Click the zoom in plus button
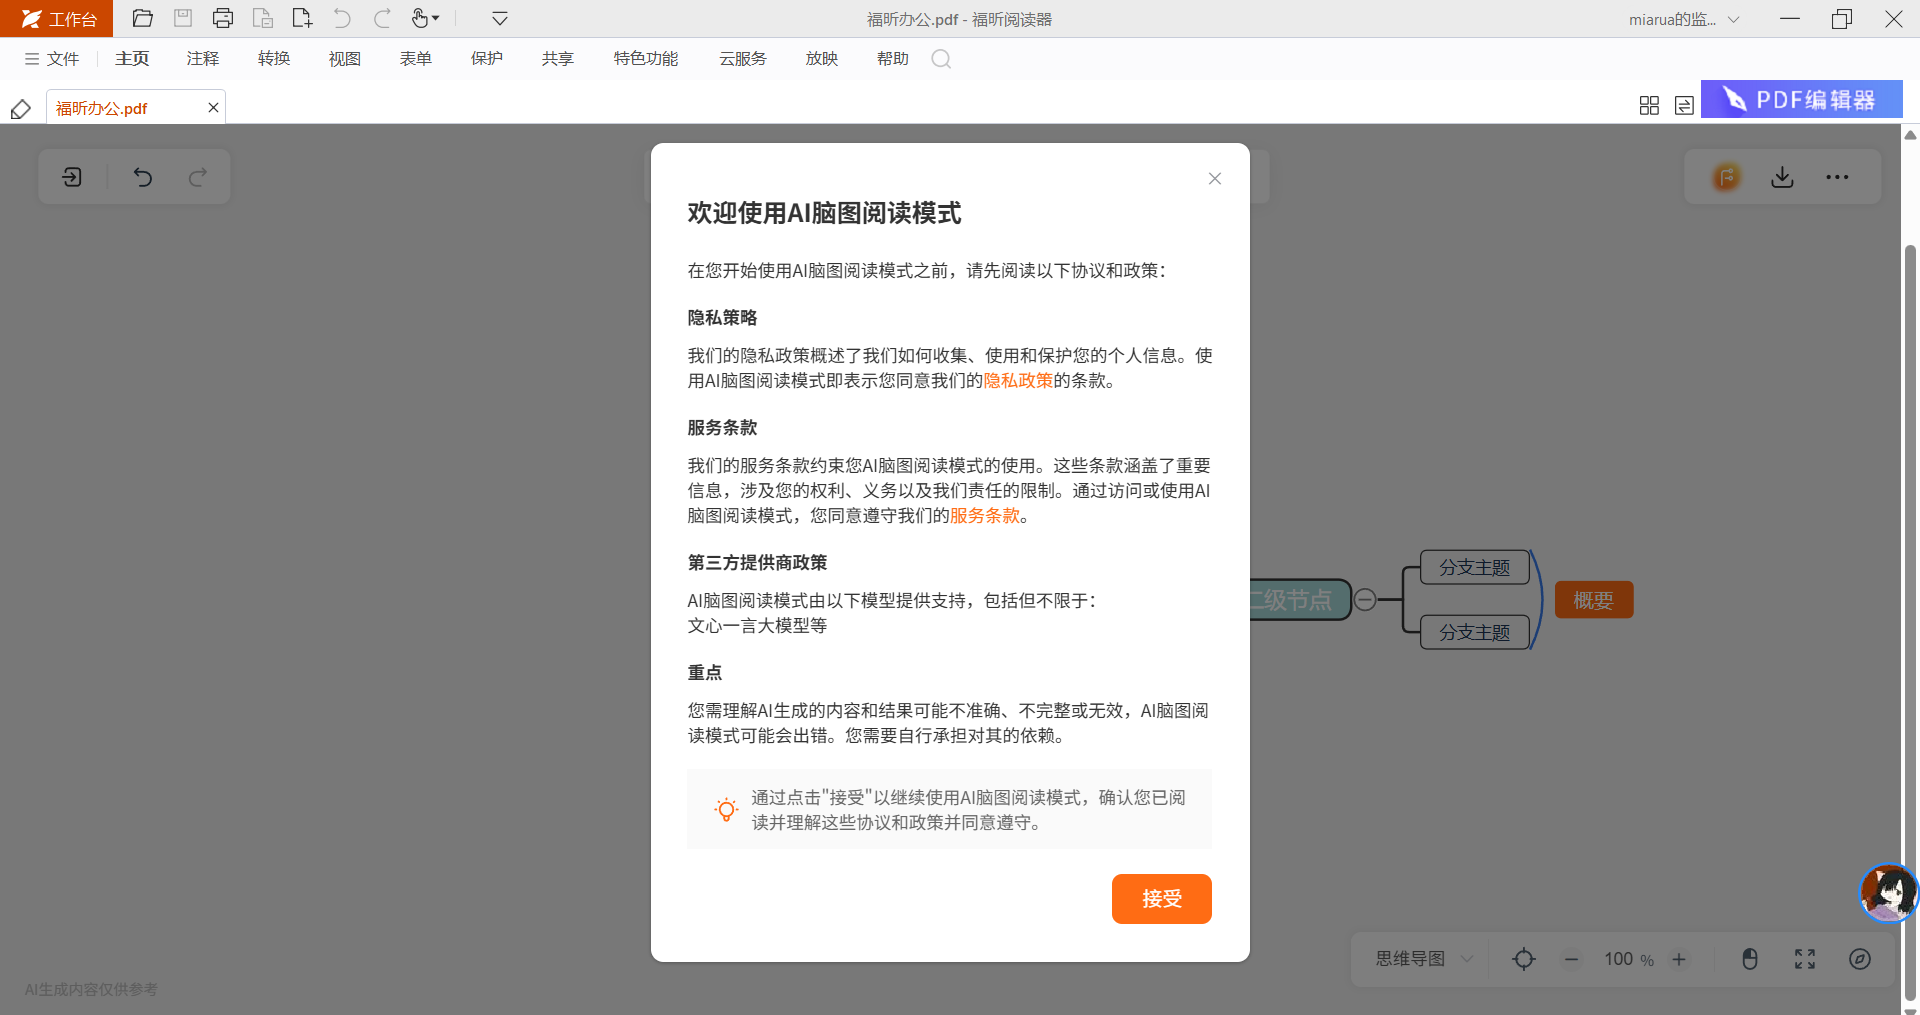The image size is (1920, 1015). coord(1679,959)
